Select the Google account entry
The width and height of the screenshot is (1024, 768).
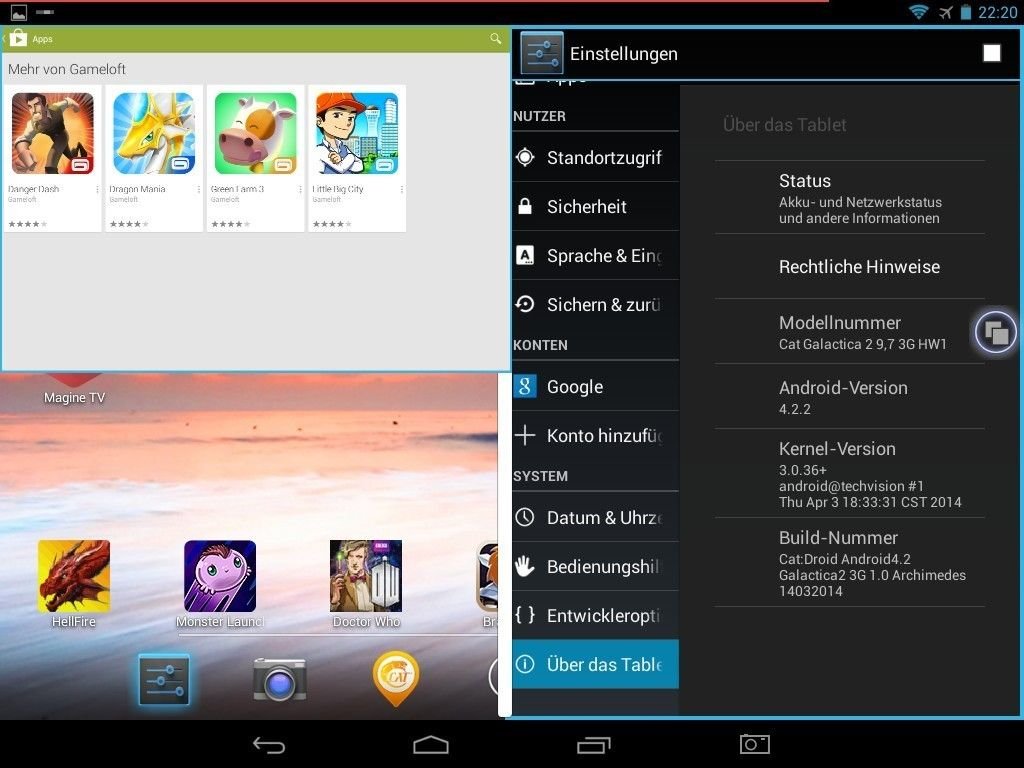click(x=596, y=387)
